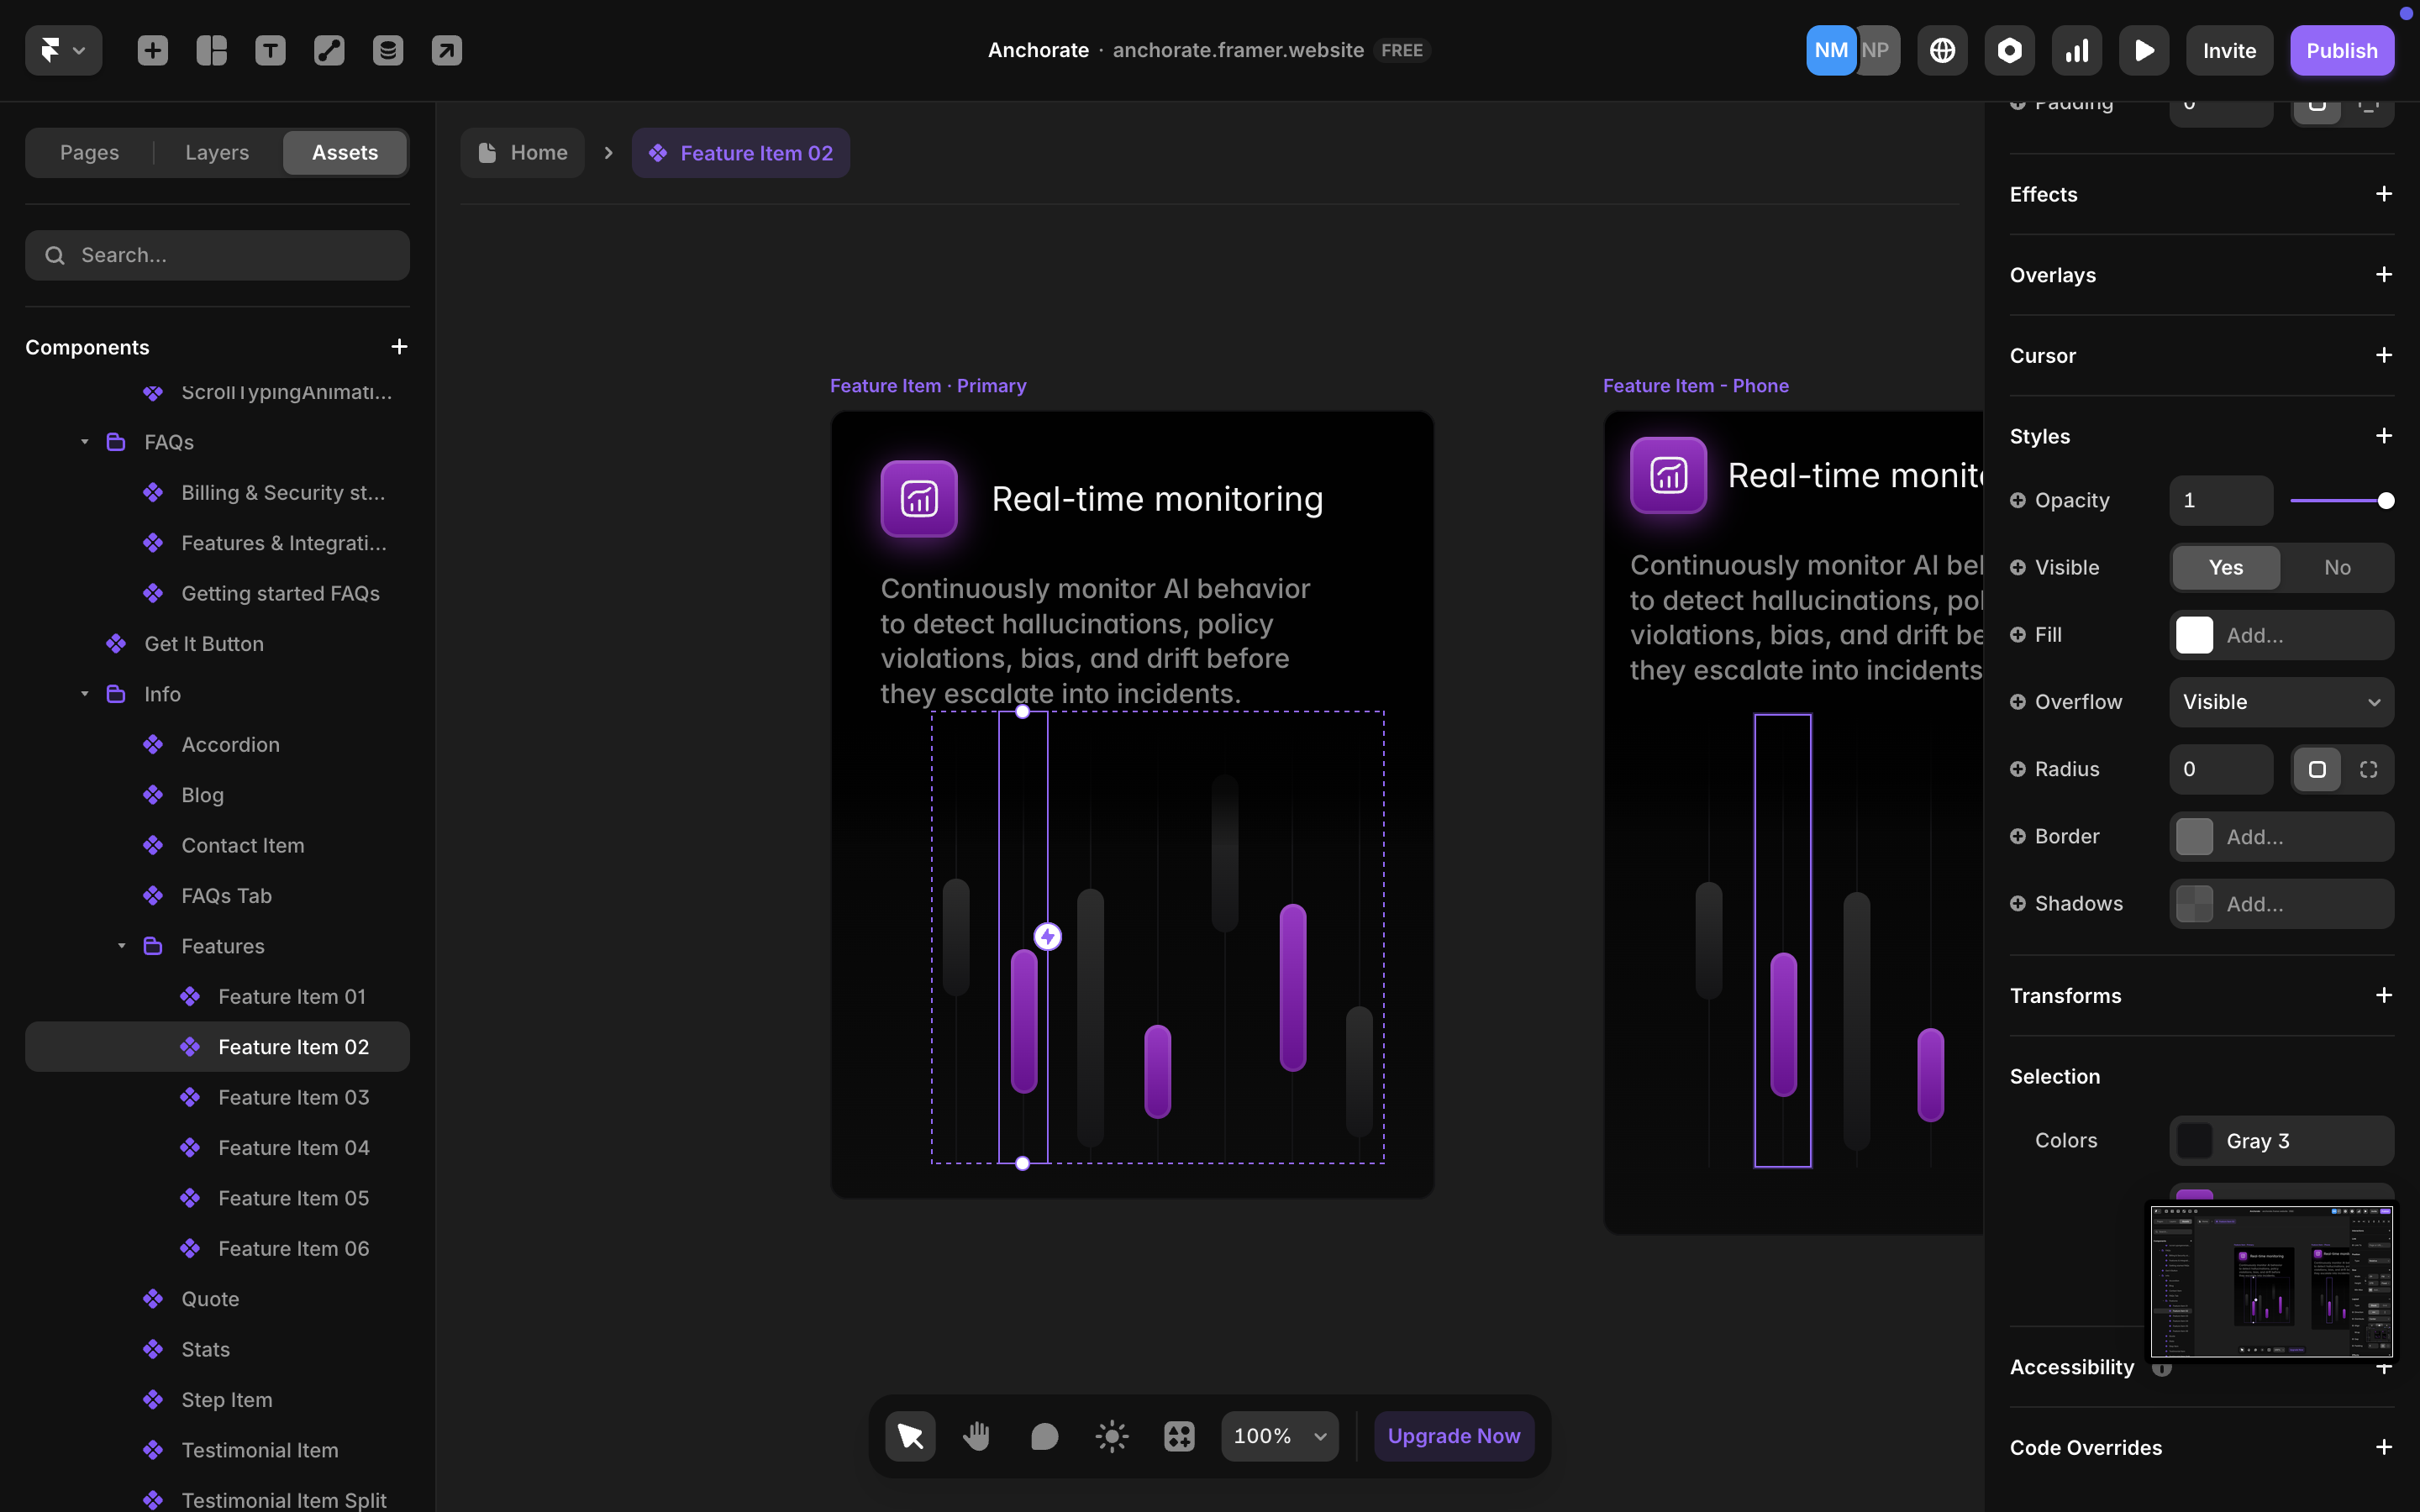Click the Upgrade Now button
This screenshot has width=2420, height=1512.
pyautogui.click(x=1453, y=1436)
